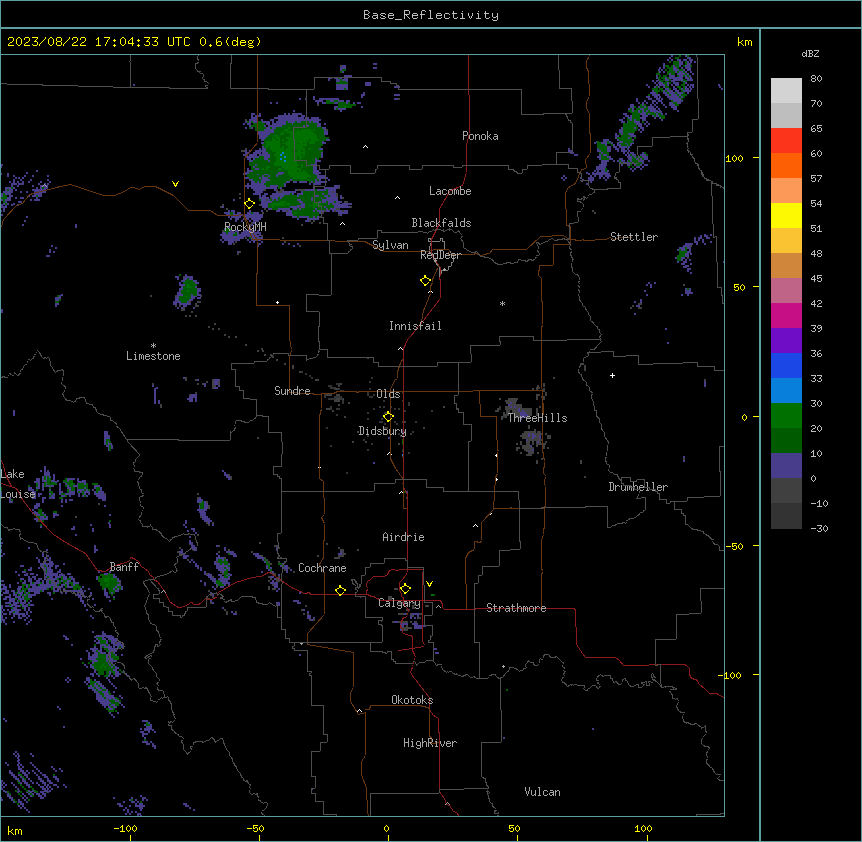
Task: Pick the bright yellow swatch in the legend
Action: point(786,215)
